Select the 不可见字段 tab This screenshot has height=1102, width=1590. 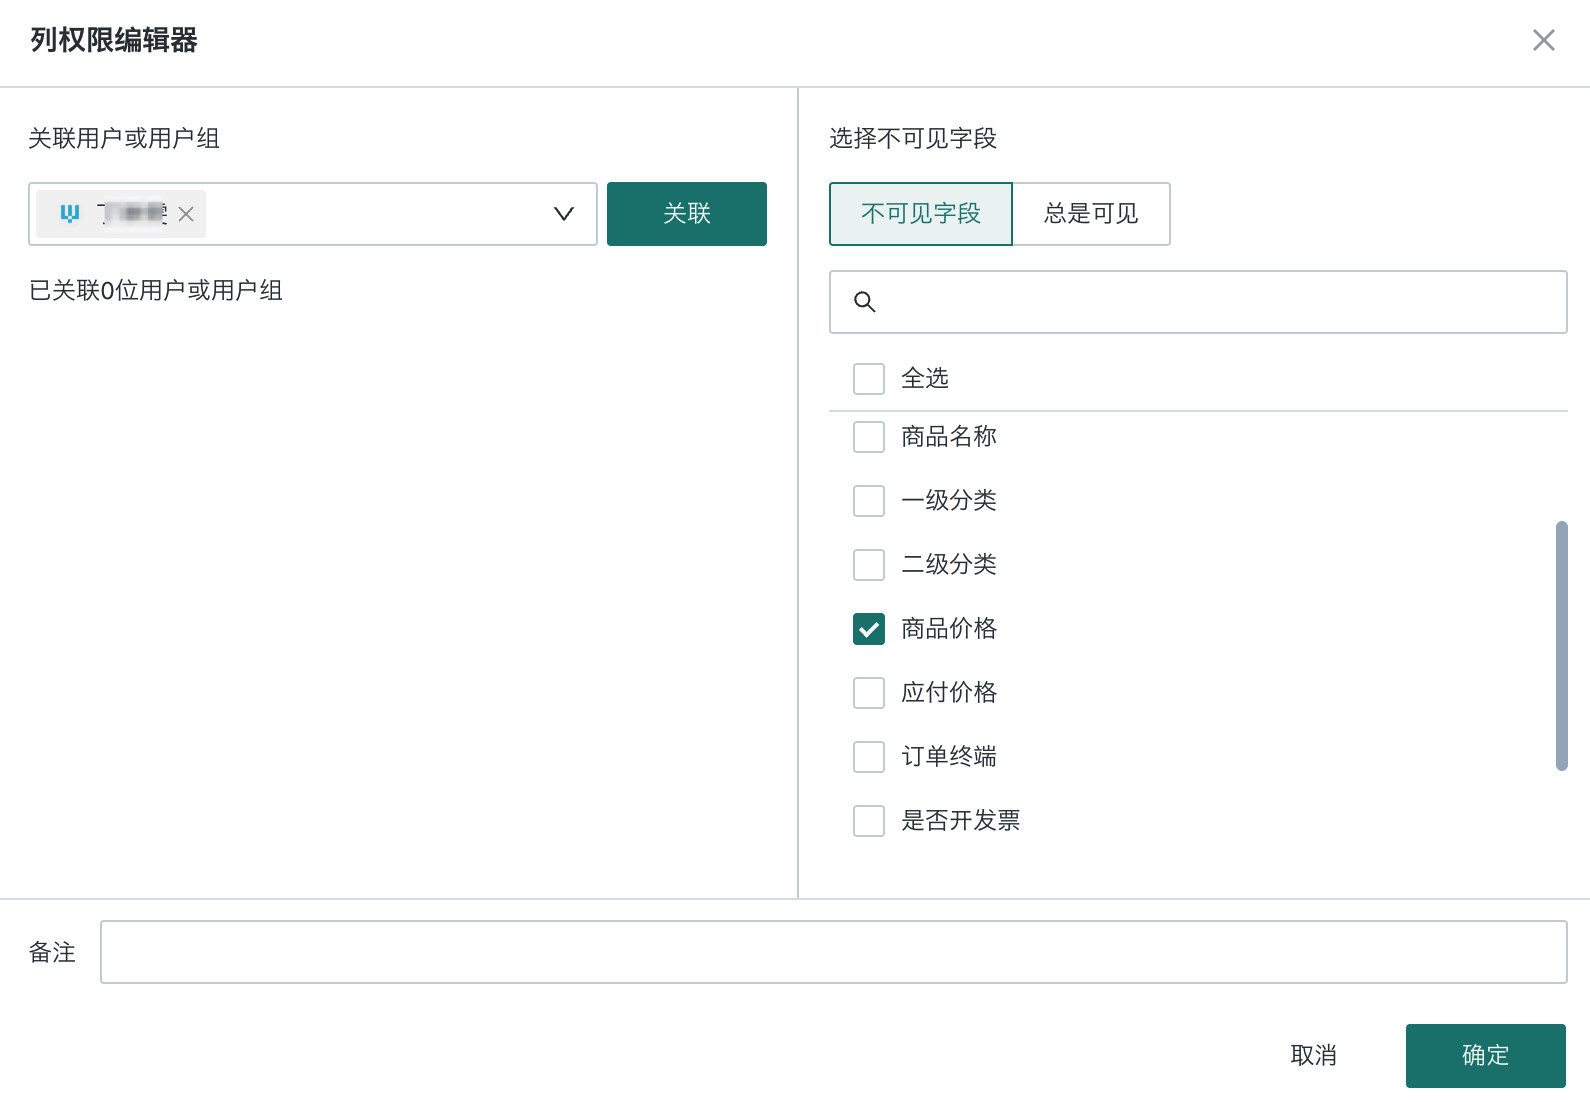pyautogui.click(x=921, y=214)
